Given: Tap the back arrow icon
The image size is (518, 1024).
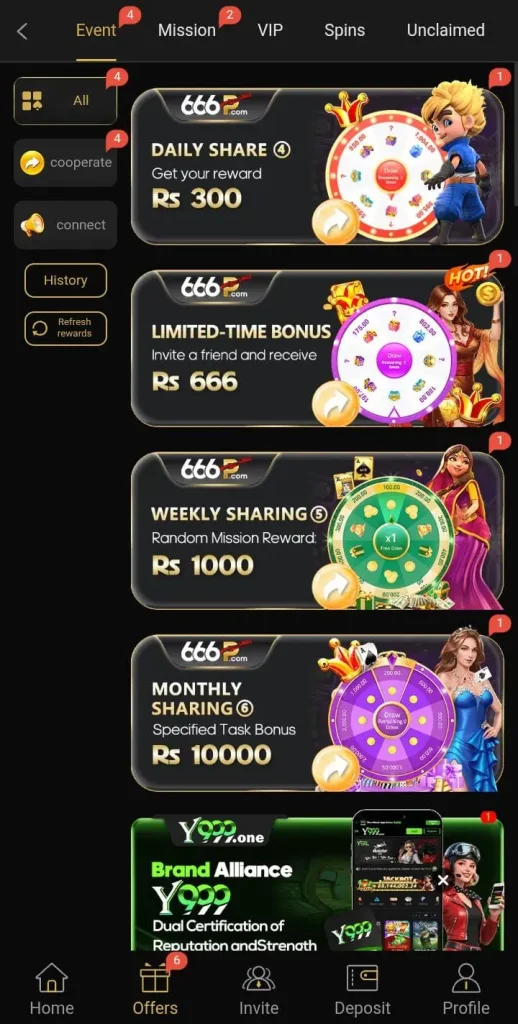Looking at the screenshot, I should pos(22,31).
